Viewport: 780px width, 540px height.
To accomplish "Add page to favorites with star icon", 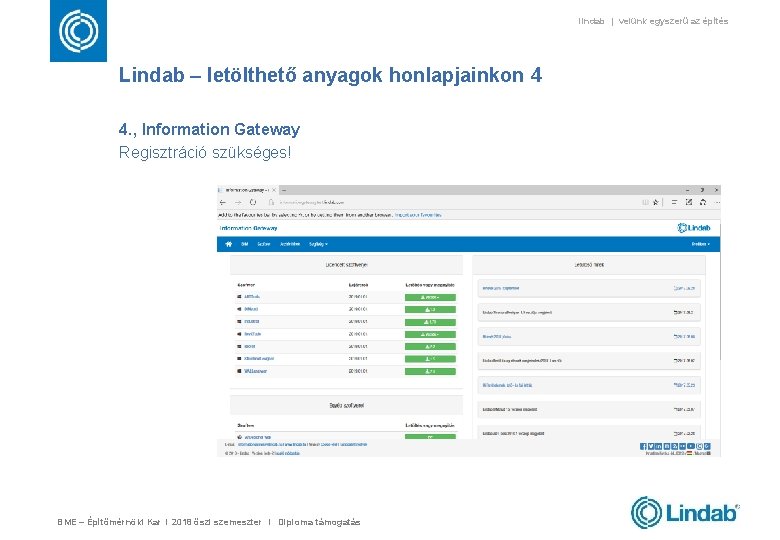I will point(656,202).
